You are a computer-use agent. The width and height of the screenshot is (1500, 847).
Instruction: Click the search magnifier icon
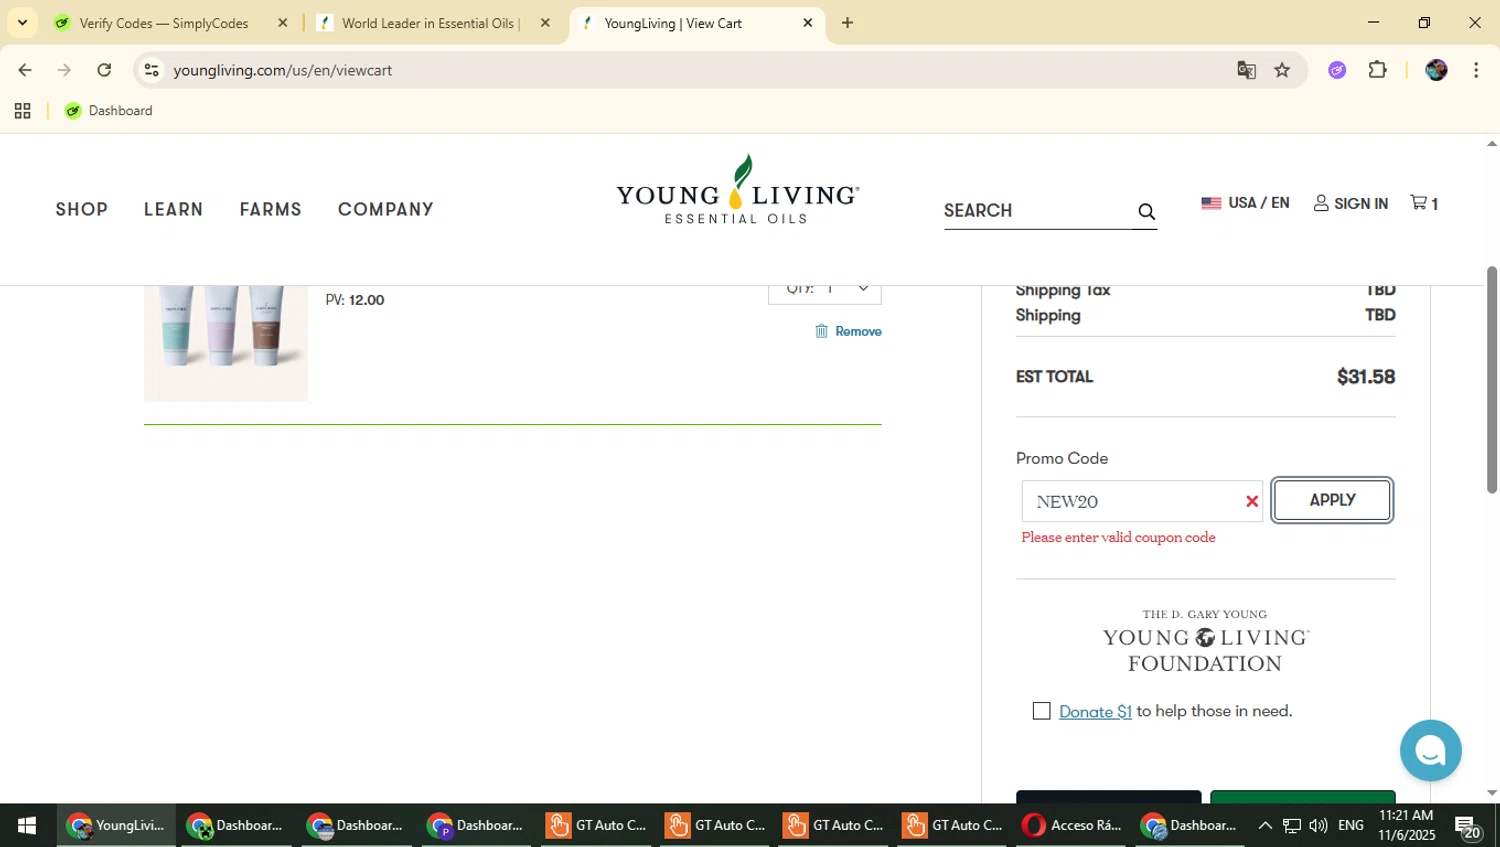(x=1146, y=211)
